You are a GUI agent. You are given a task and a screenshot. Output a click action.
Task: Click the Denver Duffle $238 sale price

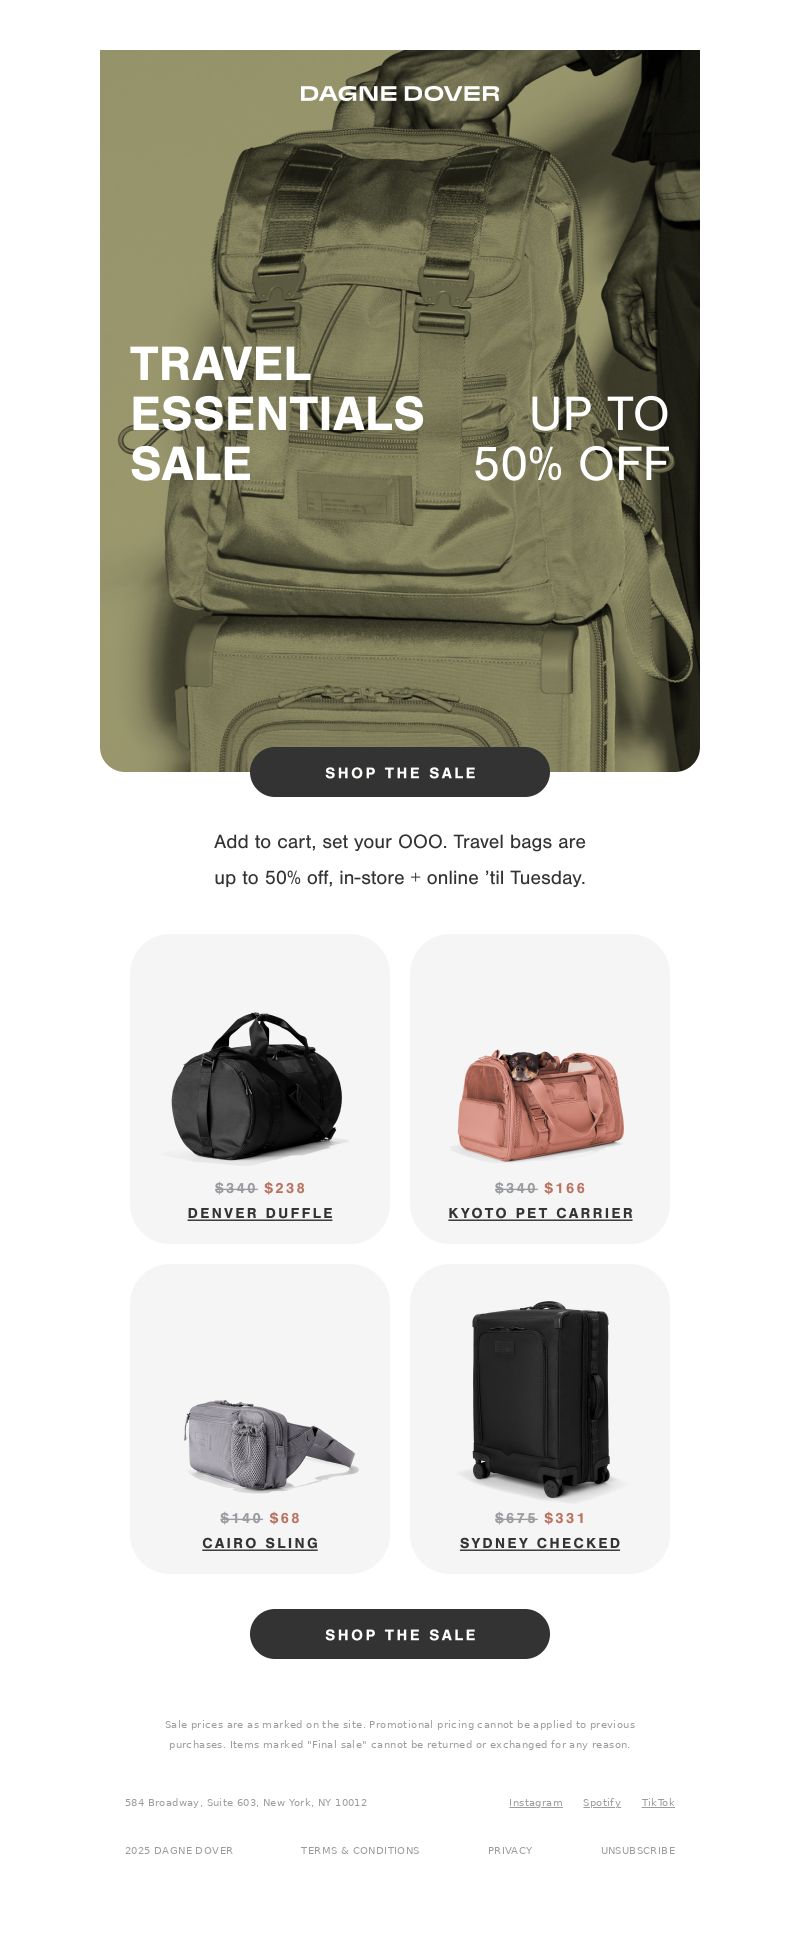285,1188
